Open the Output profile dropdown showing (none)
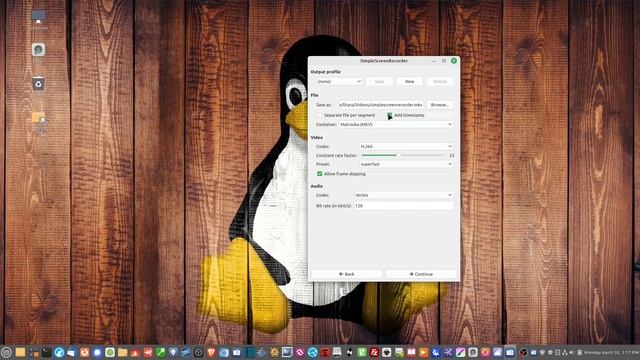 [x=339, y=82]
